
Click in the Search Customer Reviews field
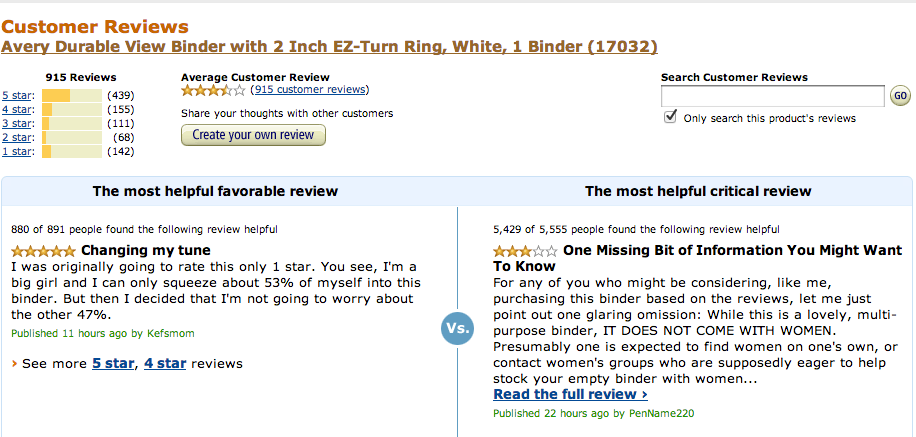click(x=772, y=96)
